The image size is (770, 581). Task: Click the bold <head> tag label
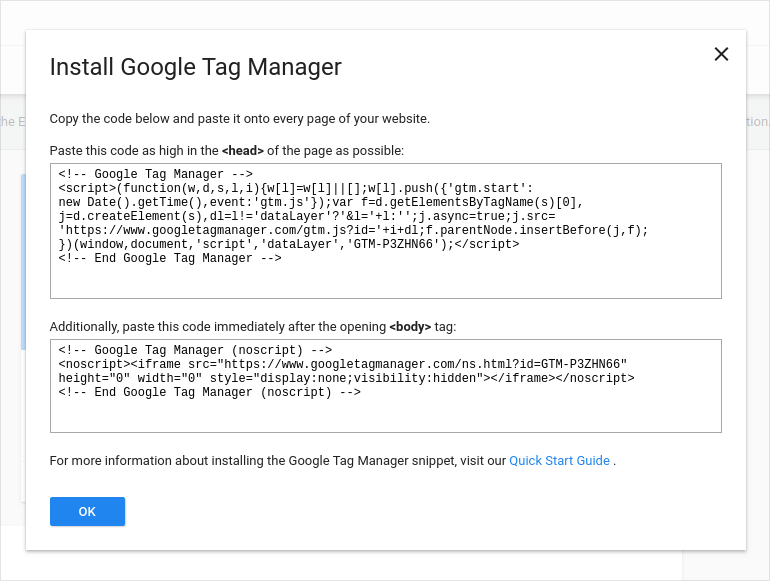click(243, 151)
